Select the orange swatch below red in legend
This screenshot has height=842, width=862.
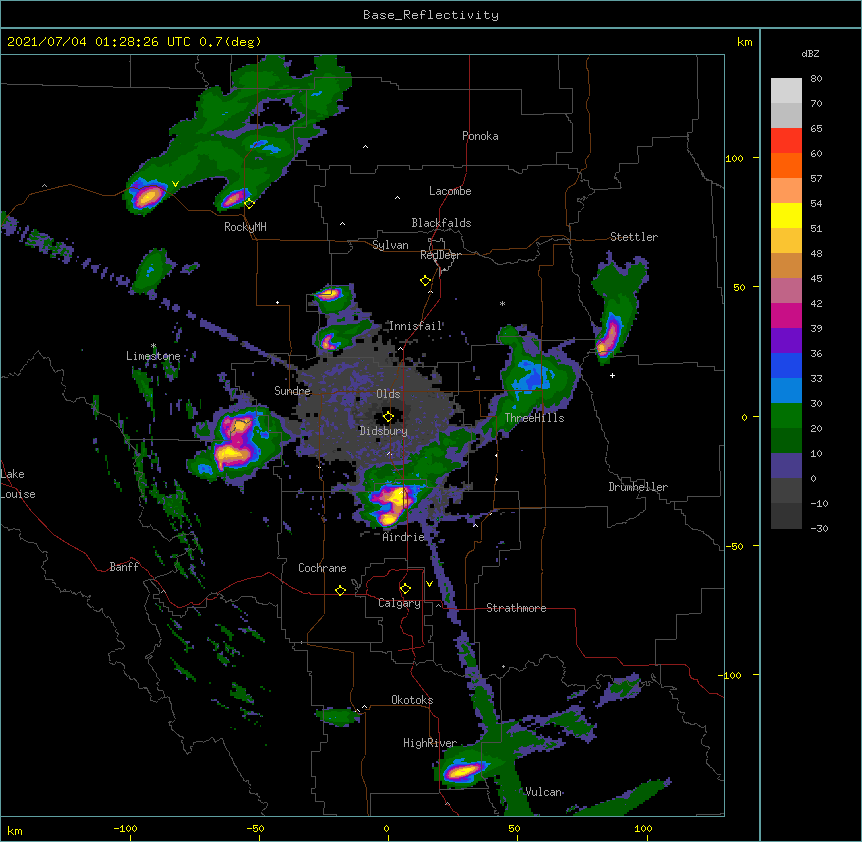(x=786, y=165)
